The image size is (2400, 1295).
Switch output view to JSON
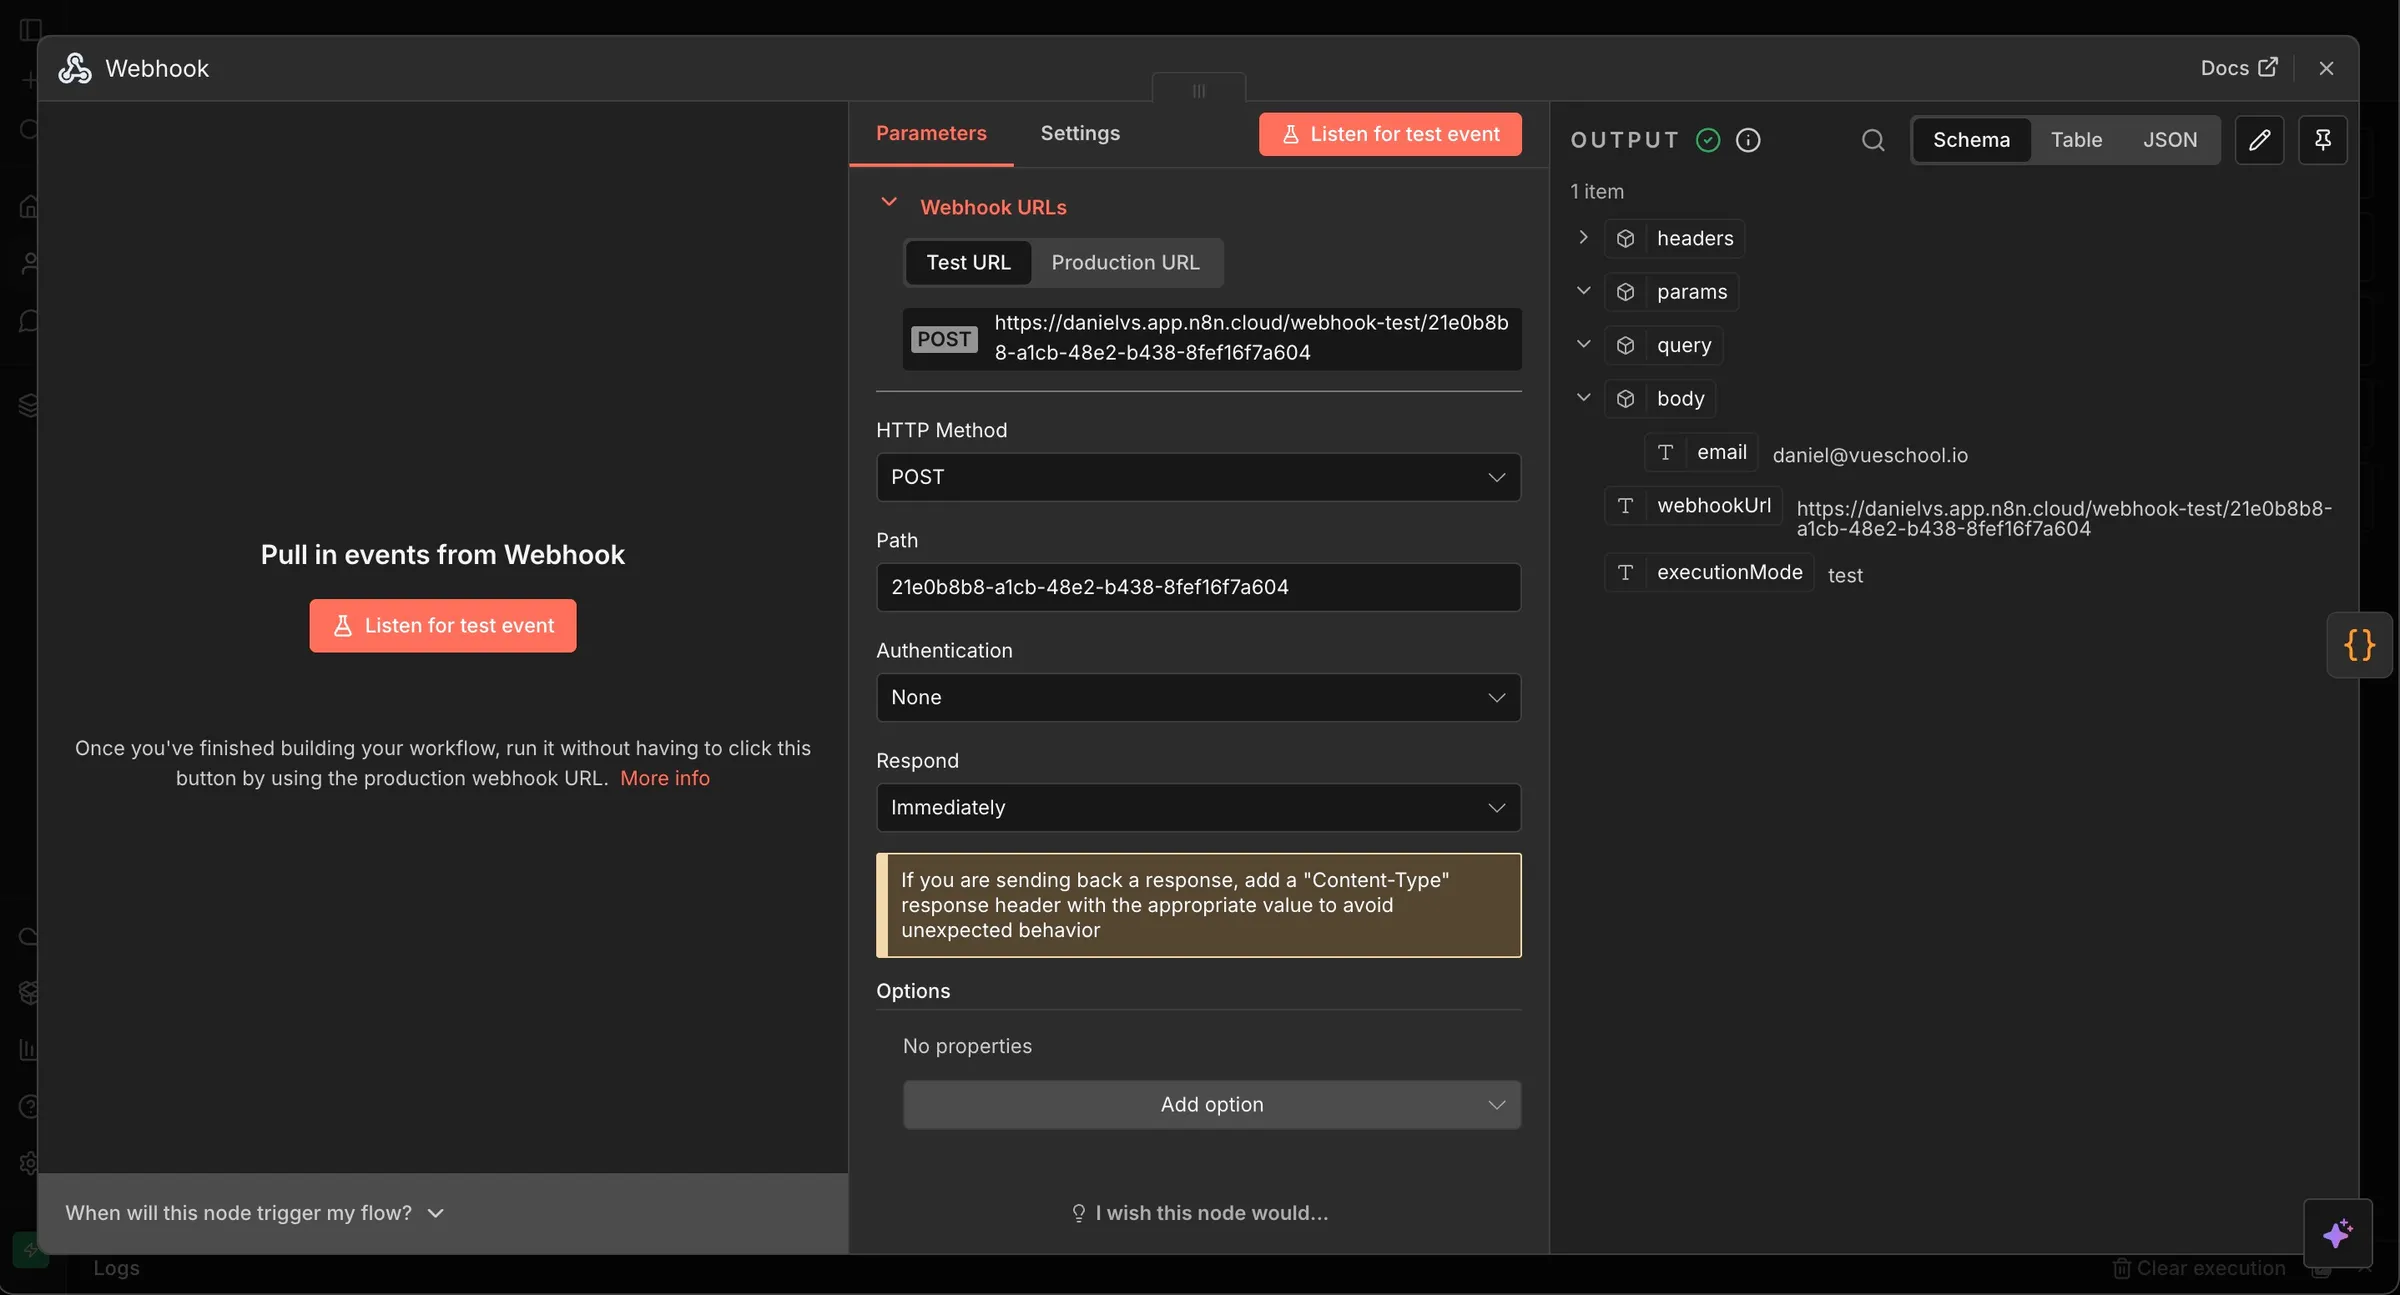[2170, 140]
